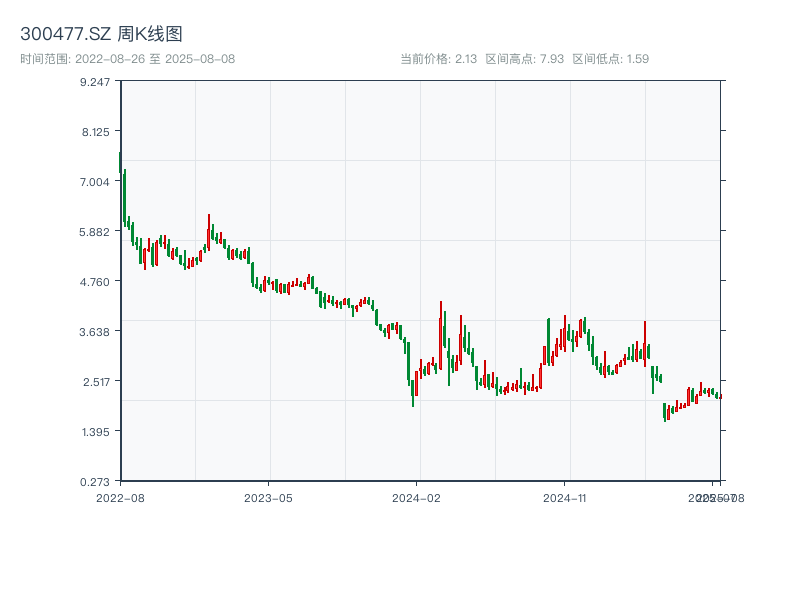Select the 2022-08 x-axis date label
The image size is (800, 600).
(120, 497)
